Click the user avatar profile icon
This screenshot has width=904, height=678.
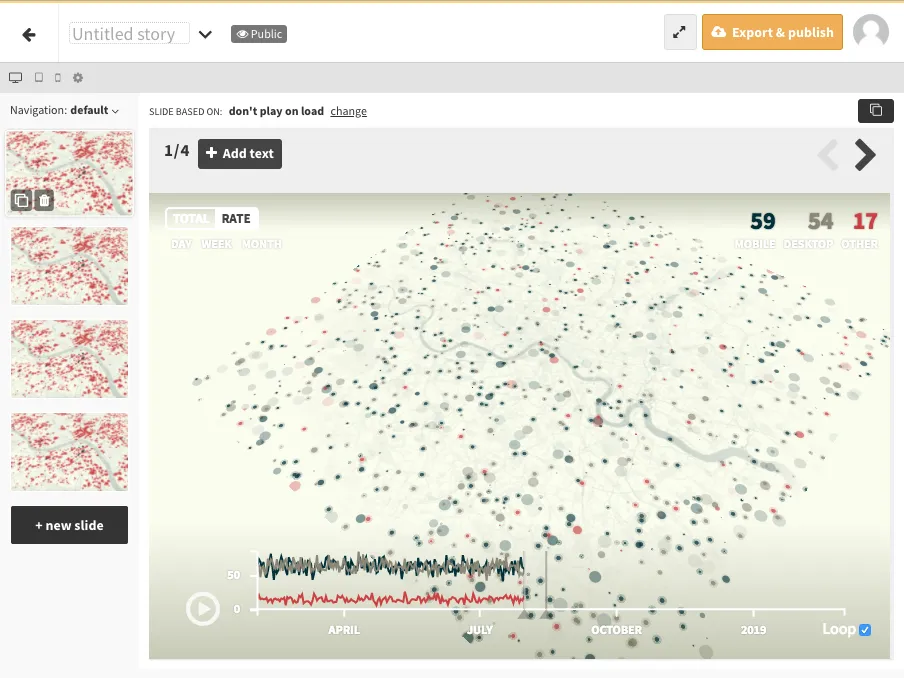click(x=870, y=32)
